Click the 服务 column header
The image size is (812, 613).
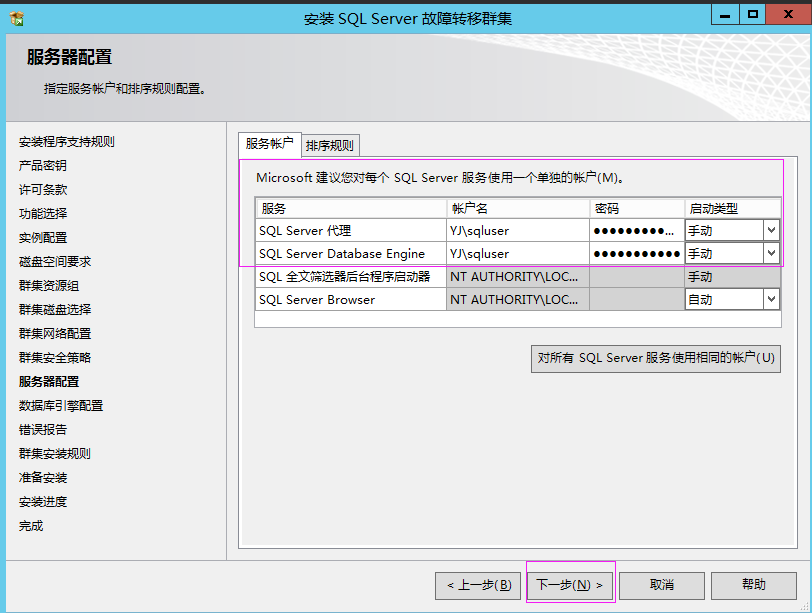pos(350,208)
